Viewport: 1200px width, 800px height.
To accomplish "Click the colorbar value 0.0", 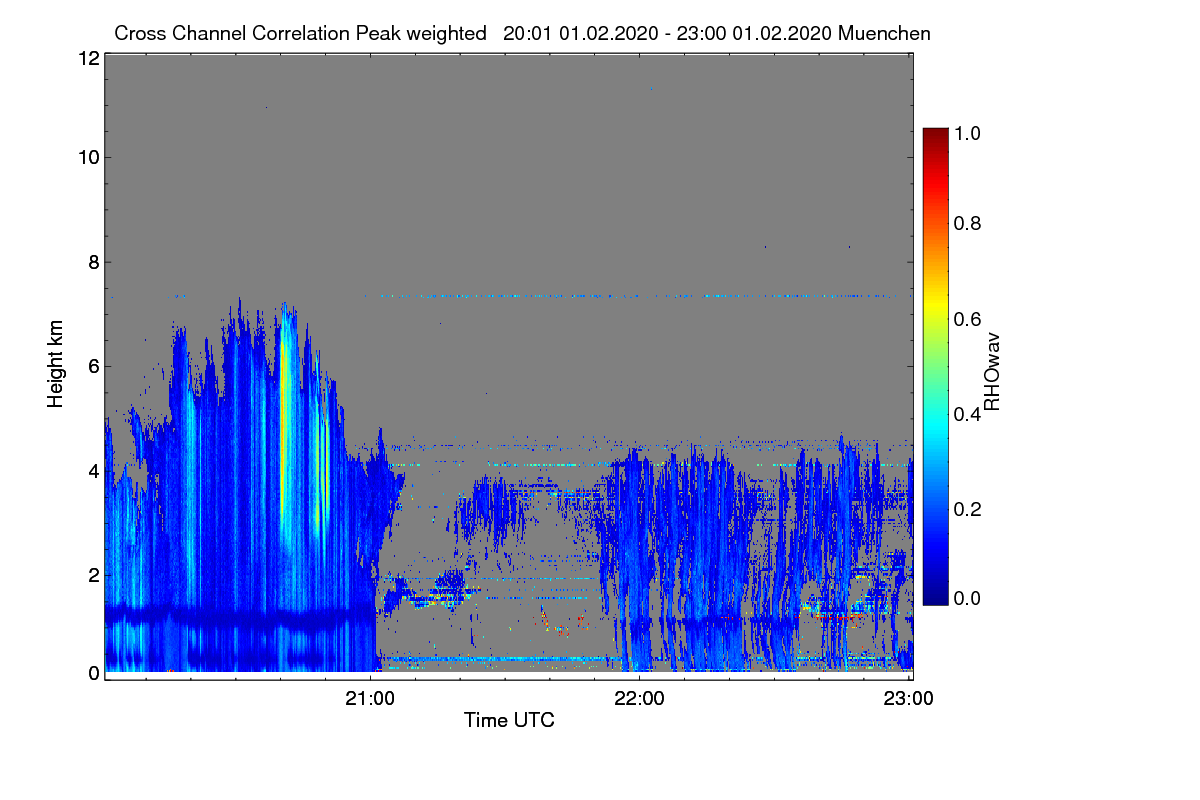I will coord(965,598).
